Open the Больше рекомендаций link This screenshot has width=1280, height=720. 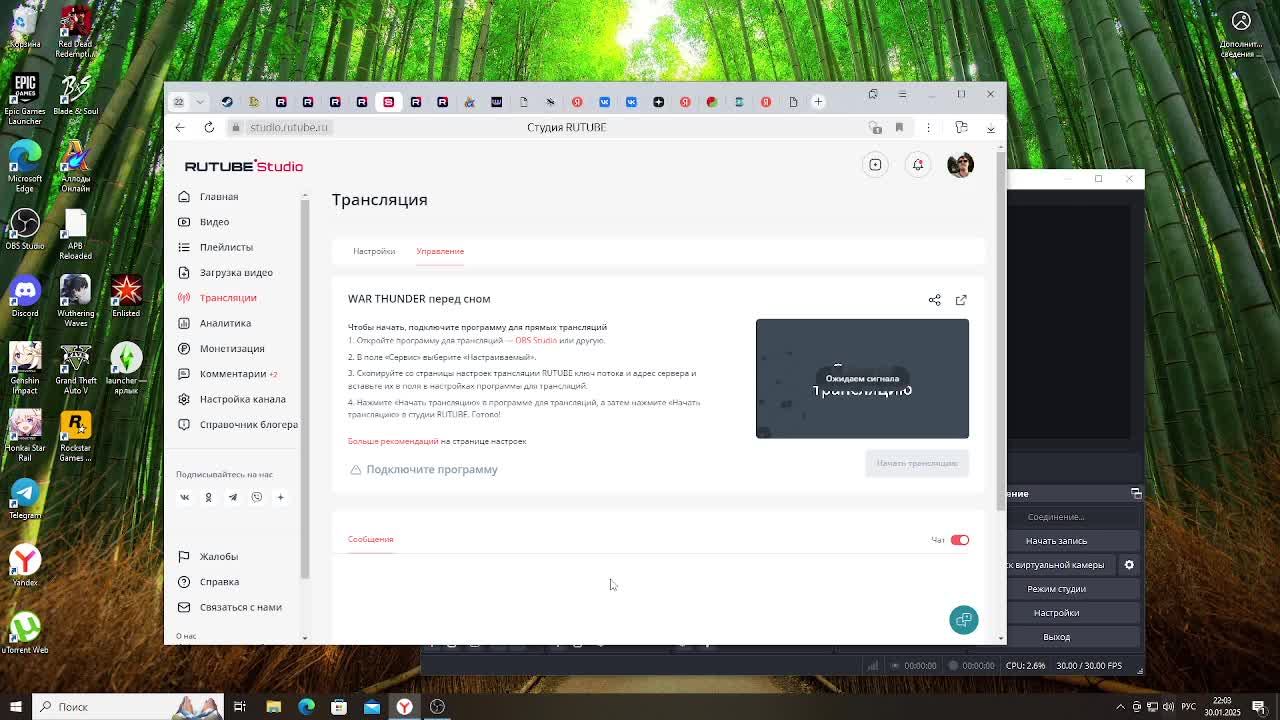tap(393, 441)
